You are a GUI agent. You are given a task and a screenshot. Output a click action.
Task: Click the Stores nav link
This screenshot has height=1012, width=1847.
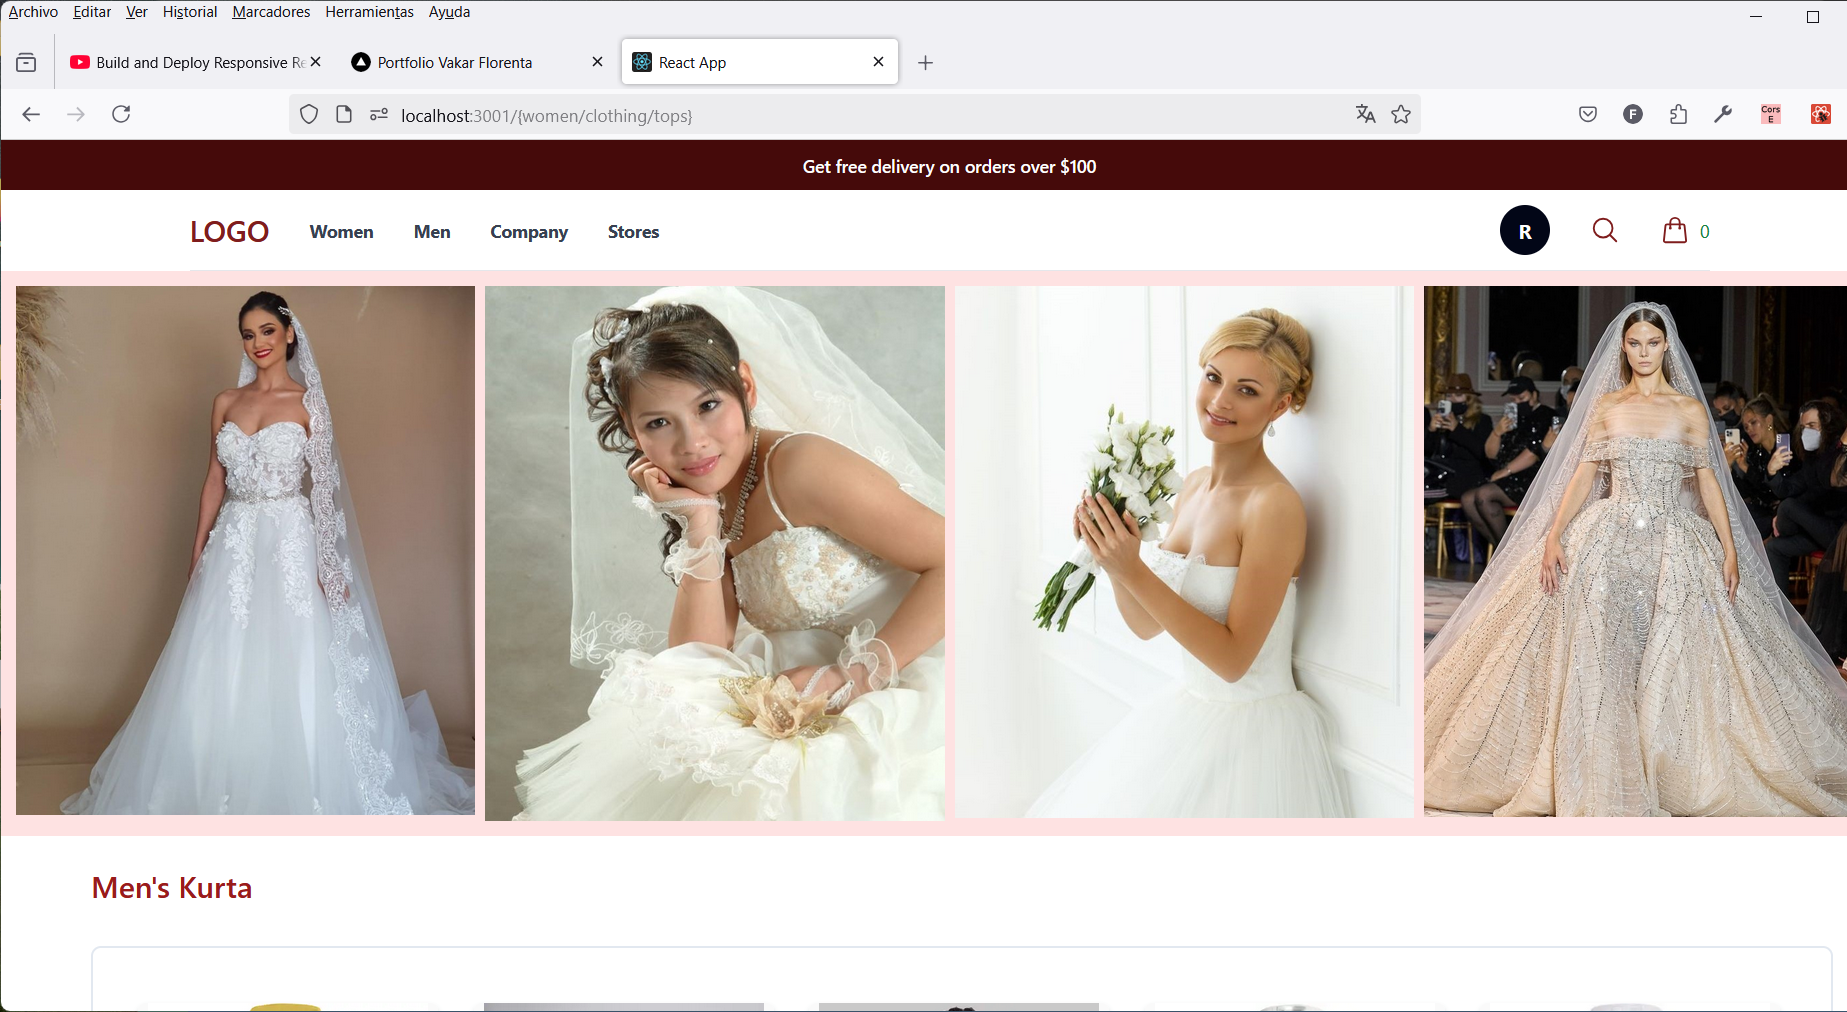click(x=633, y=232)
